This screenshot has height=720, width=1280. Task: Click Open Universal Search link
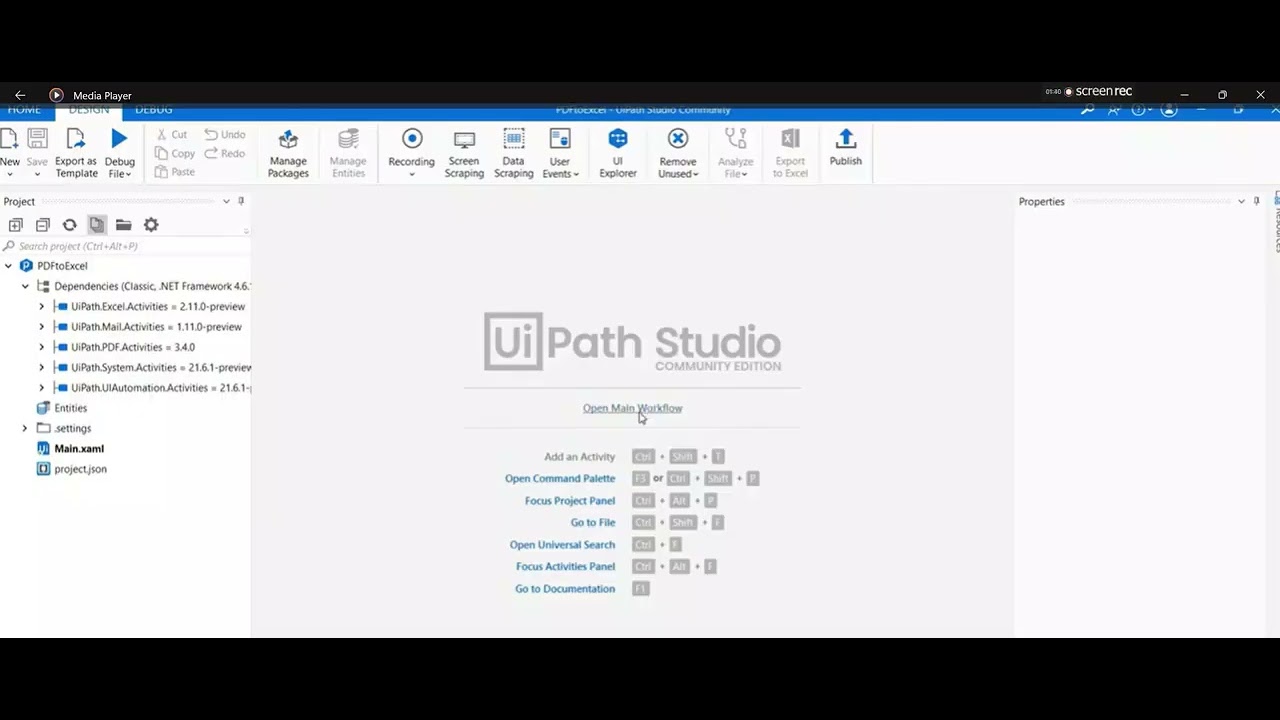(x=562, y=545)
